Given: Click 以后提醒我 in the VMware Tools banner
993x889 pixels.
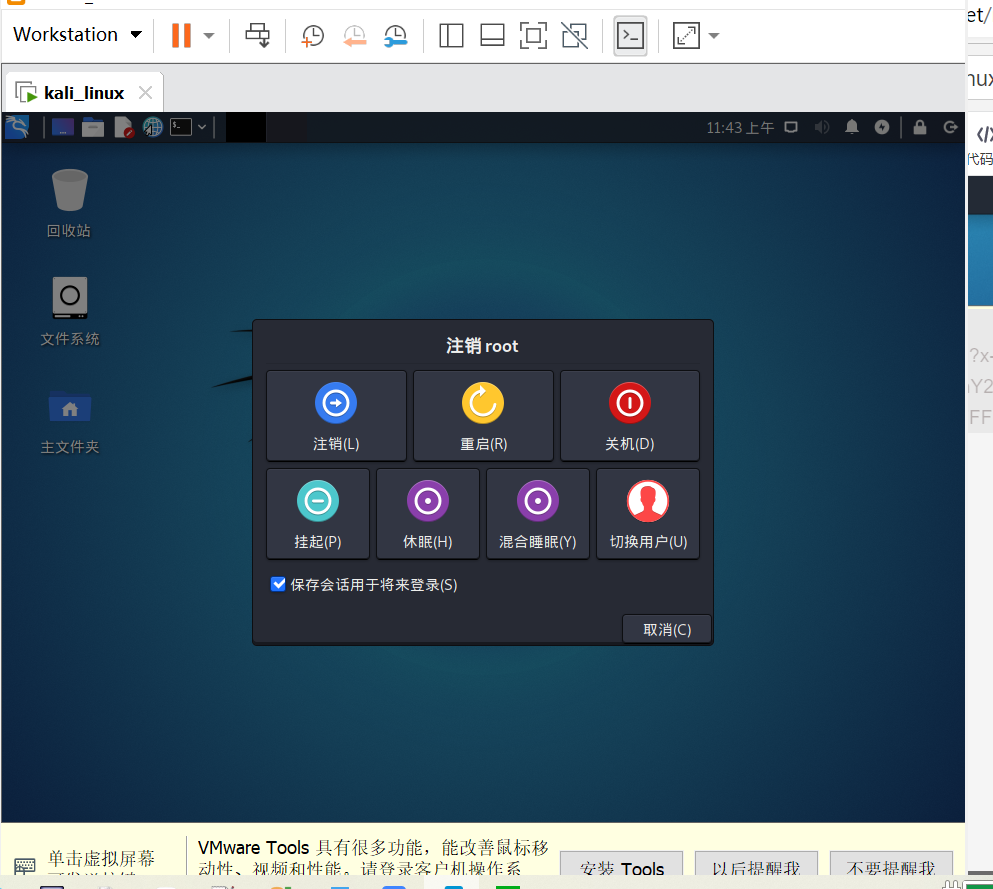Looking at the screenshot, I should [756, 868].
